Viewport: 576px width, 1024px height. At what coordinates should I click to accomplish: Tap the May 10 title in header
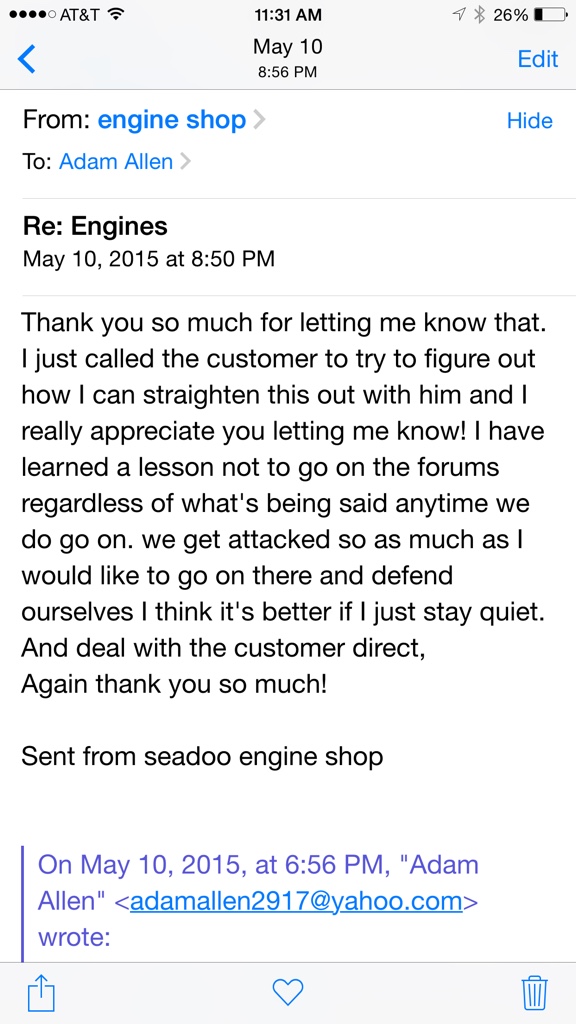(288, 46)
